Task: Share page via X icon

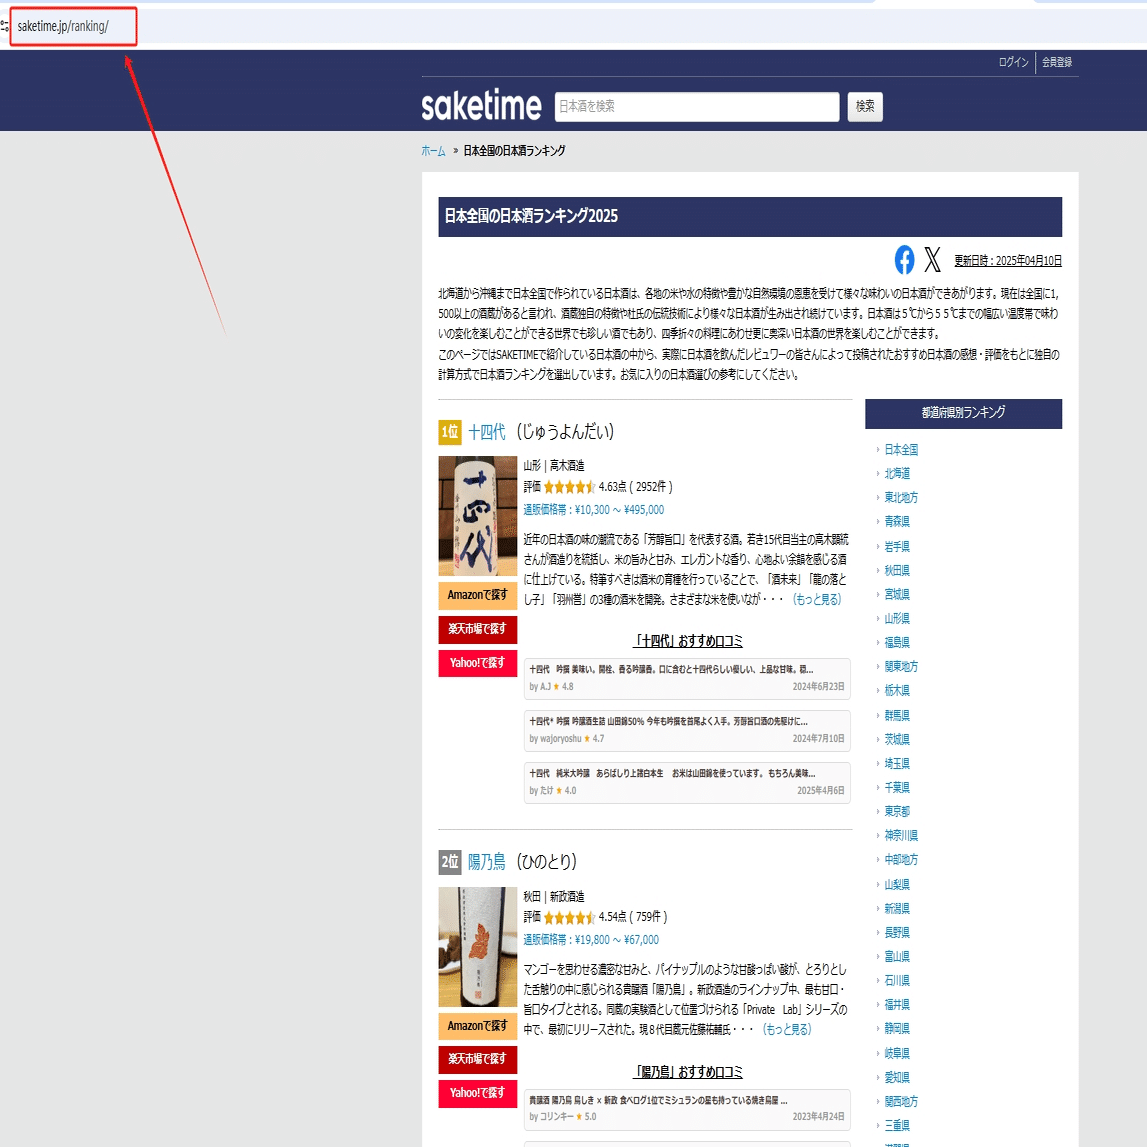Action: pyautogui.click(x=932, y=260)
